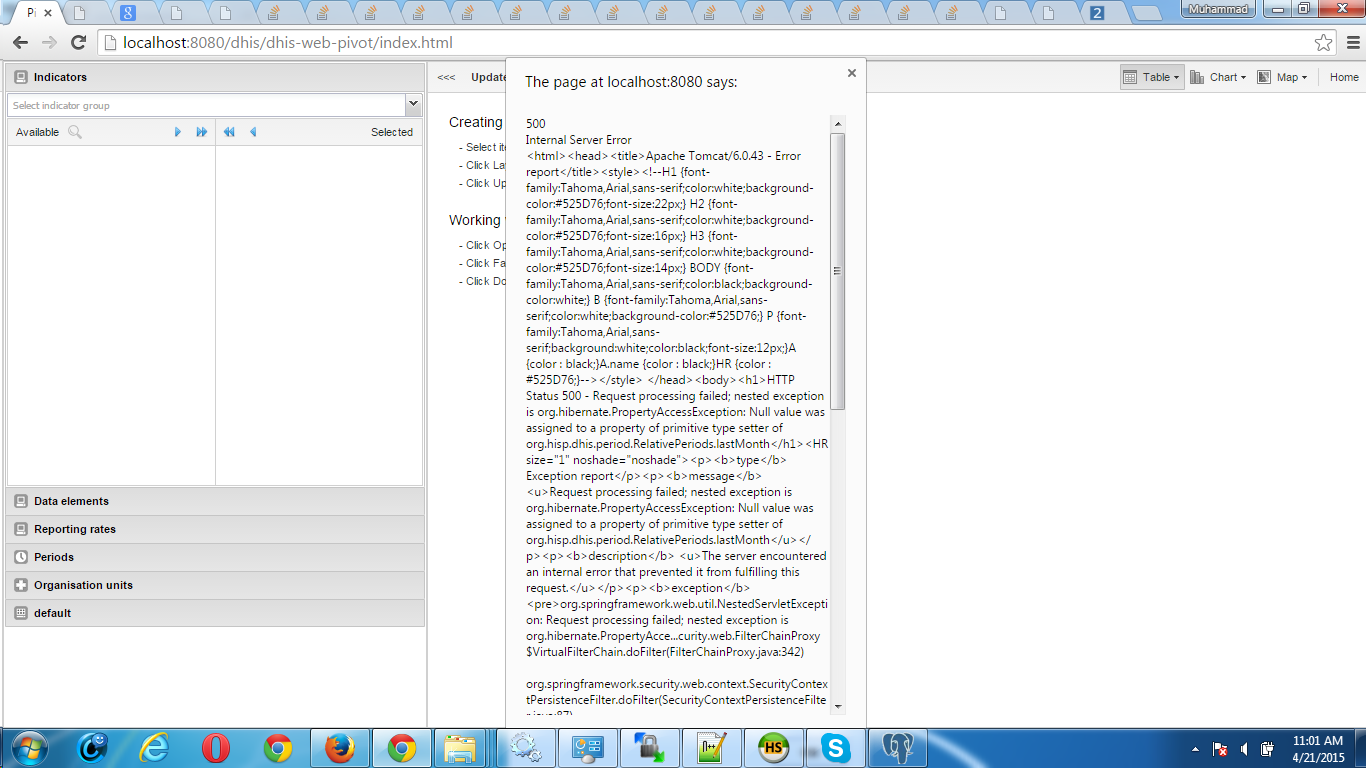Click the "Selected" column label
Viewport: 1366px width, 768px height.
tap(392, 132)
